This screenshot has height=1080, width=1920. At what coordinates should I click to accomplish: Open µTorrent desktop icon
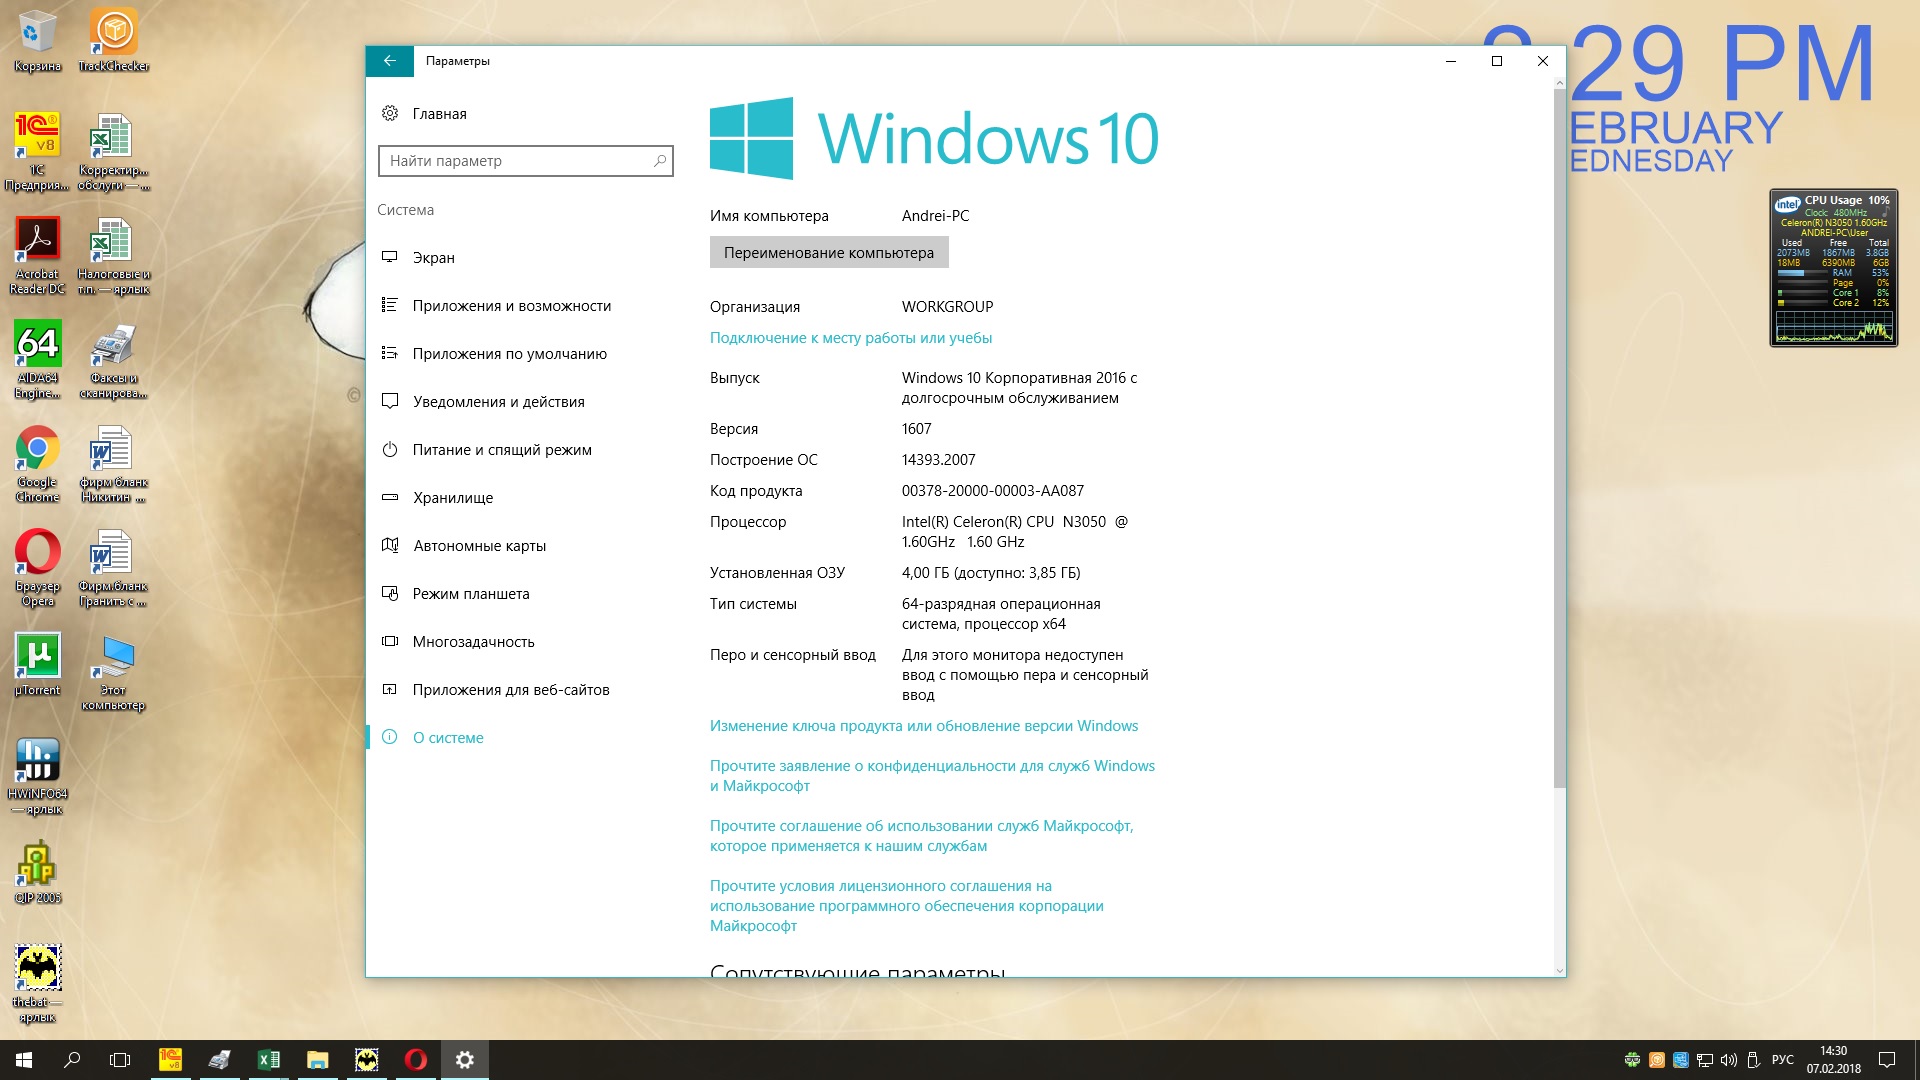click(x=38, y=664)
